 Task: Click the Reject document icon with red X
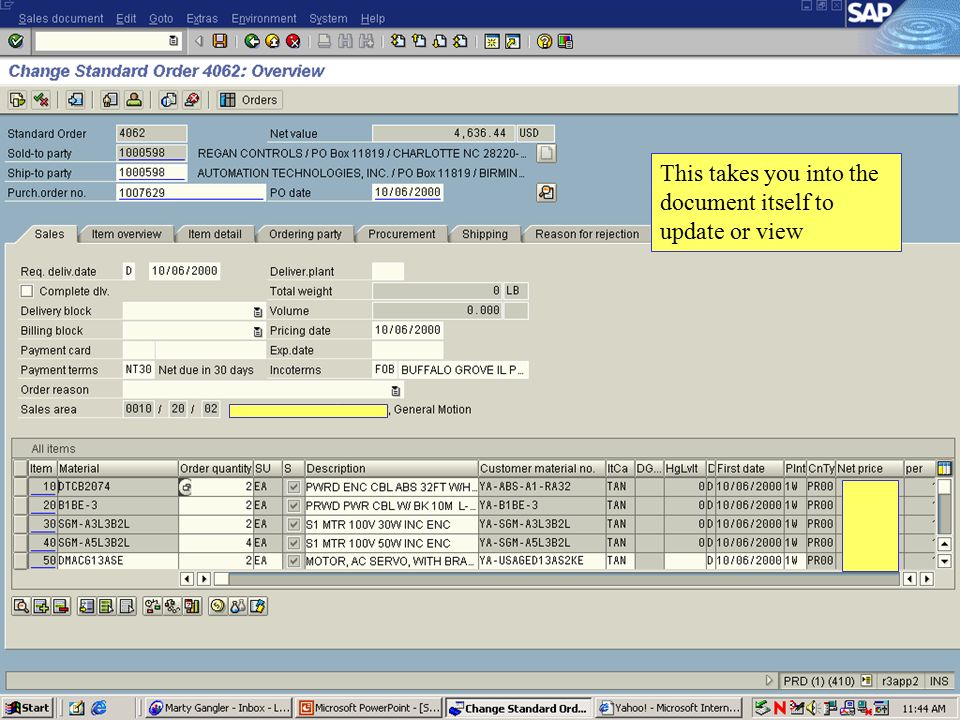(x=192, y=99)
